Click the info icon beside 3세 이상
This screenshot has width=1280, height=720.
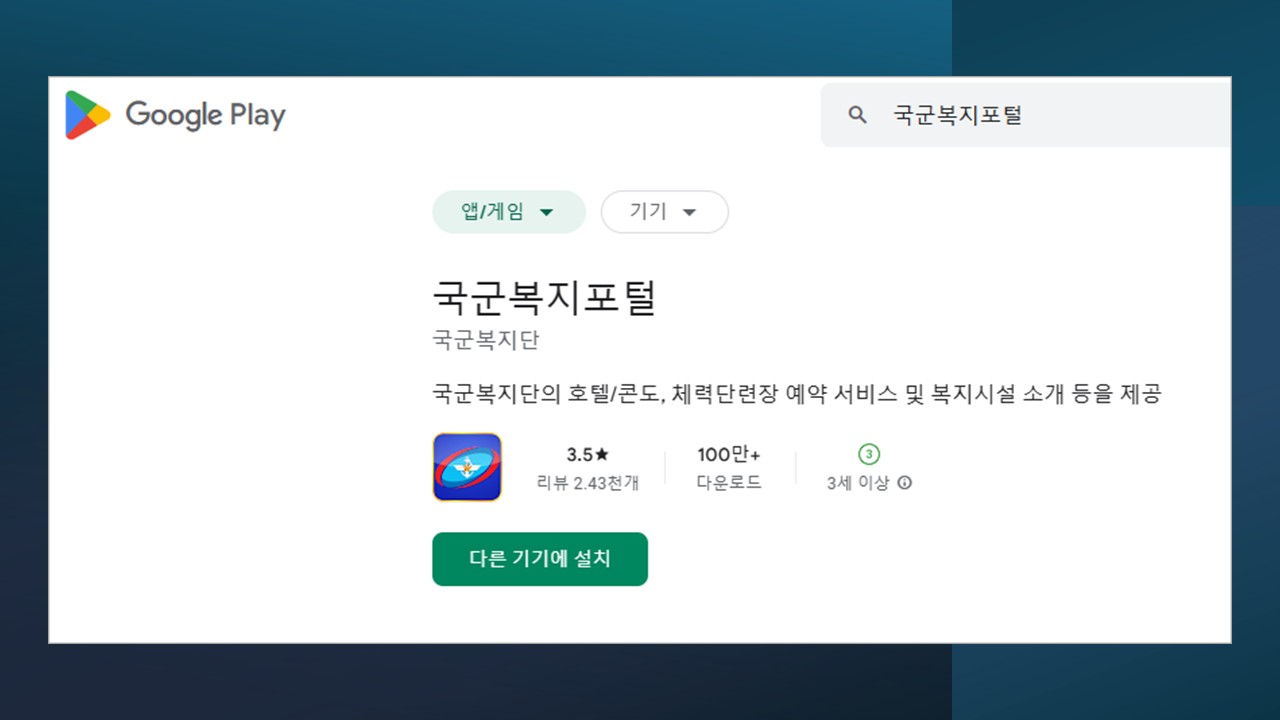[905, 483]
